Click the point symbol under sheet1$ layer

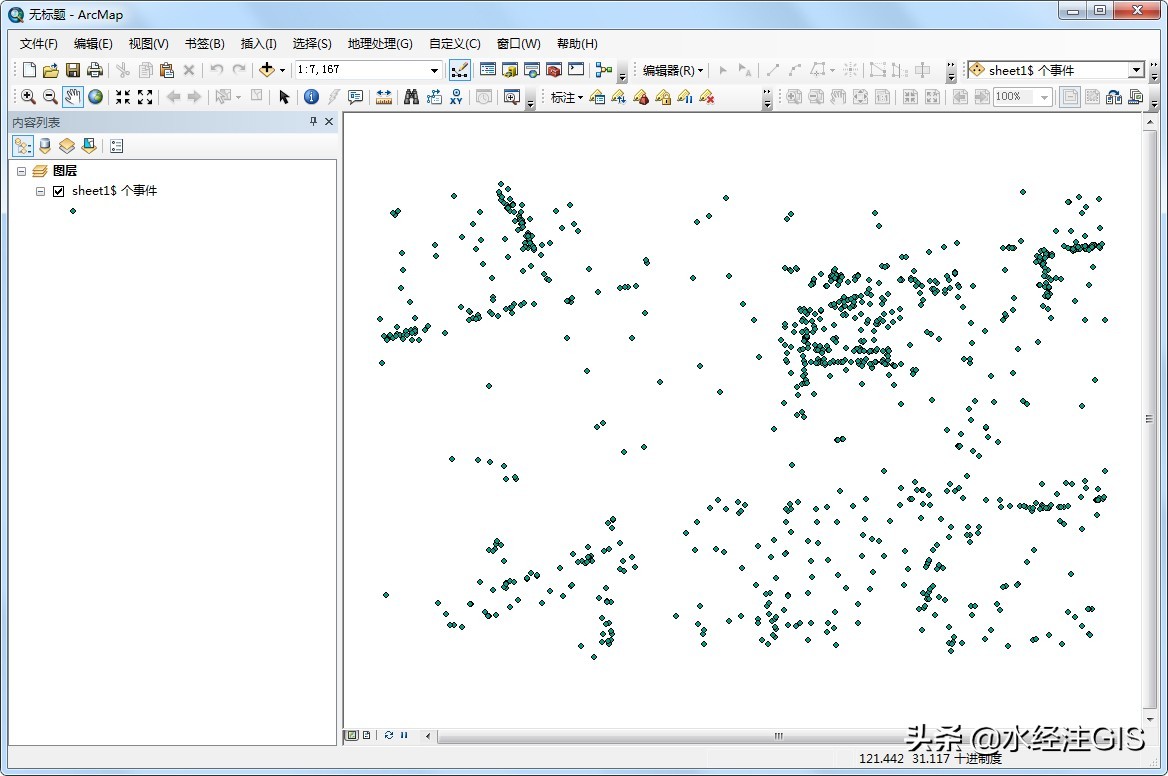(x=73, y=211)
